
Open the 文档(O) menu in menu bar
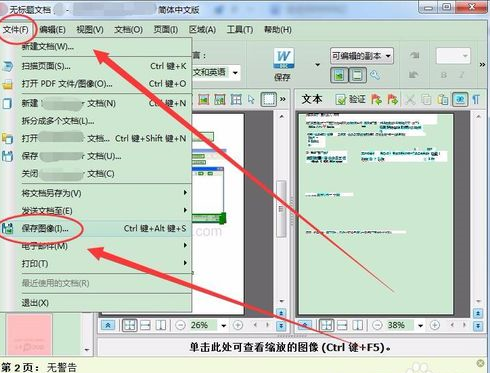tap(128, 30)
